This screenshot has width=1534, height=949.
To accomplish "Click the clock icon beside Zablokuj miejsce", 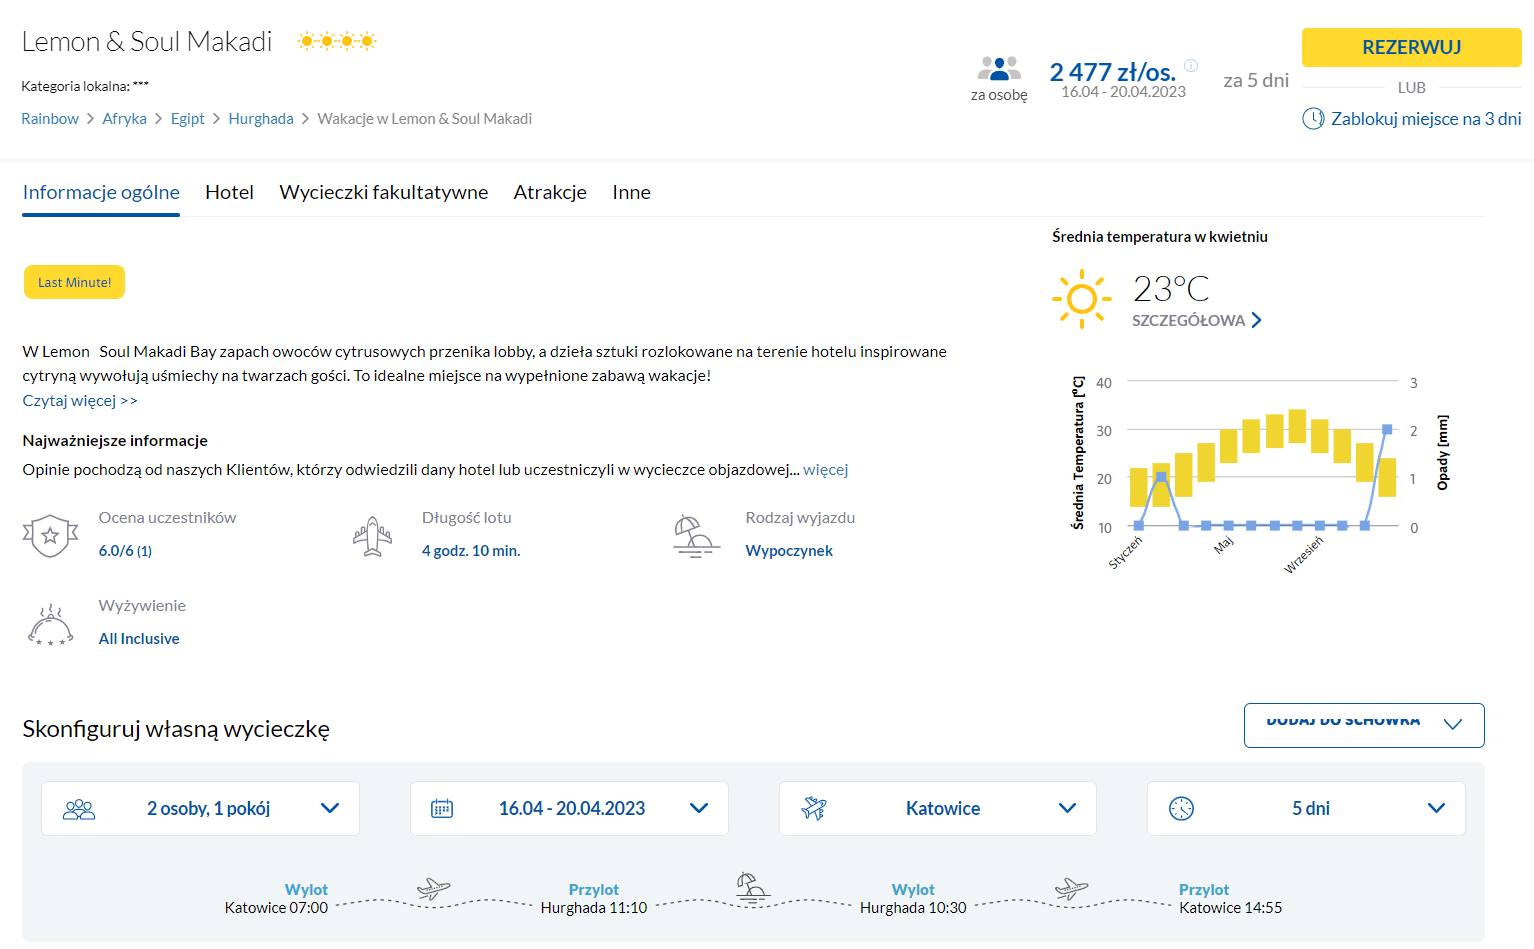I will [x=1313, y=119].
